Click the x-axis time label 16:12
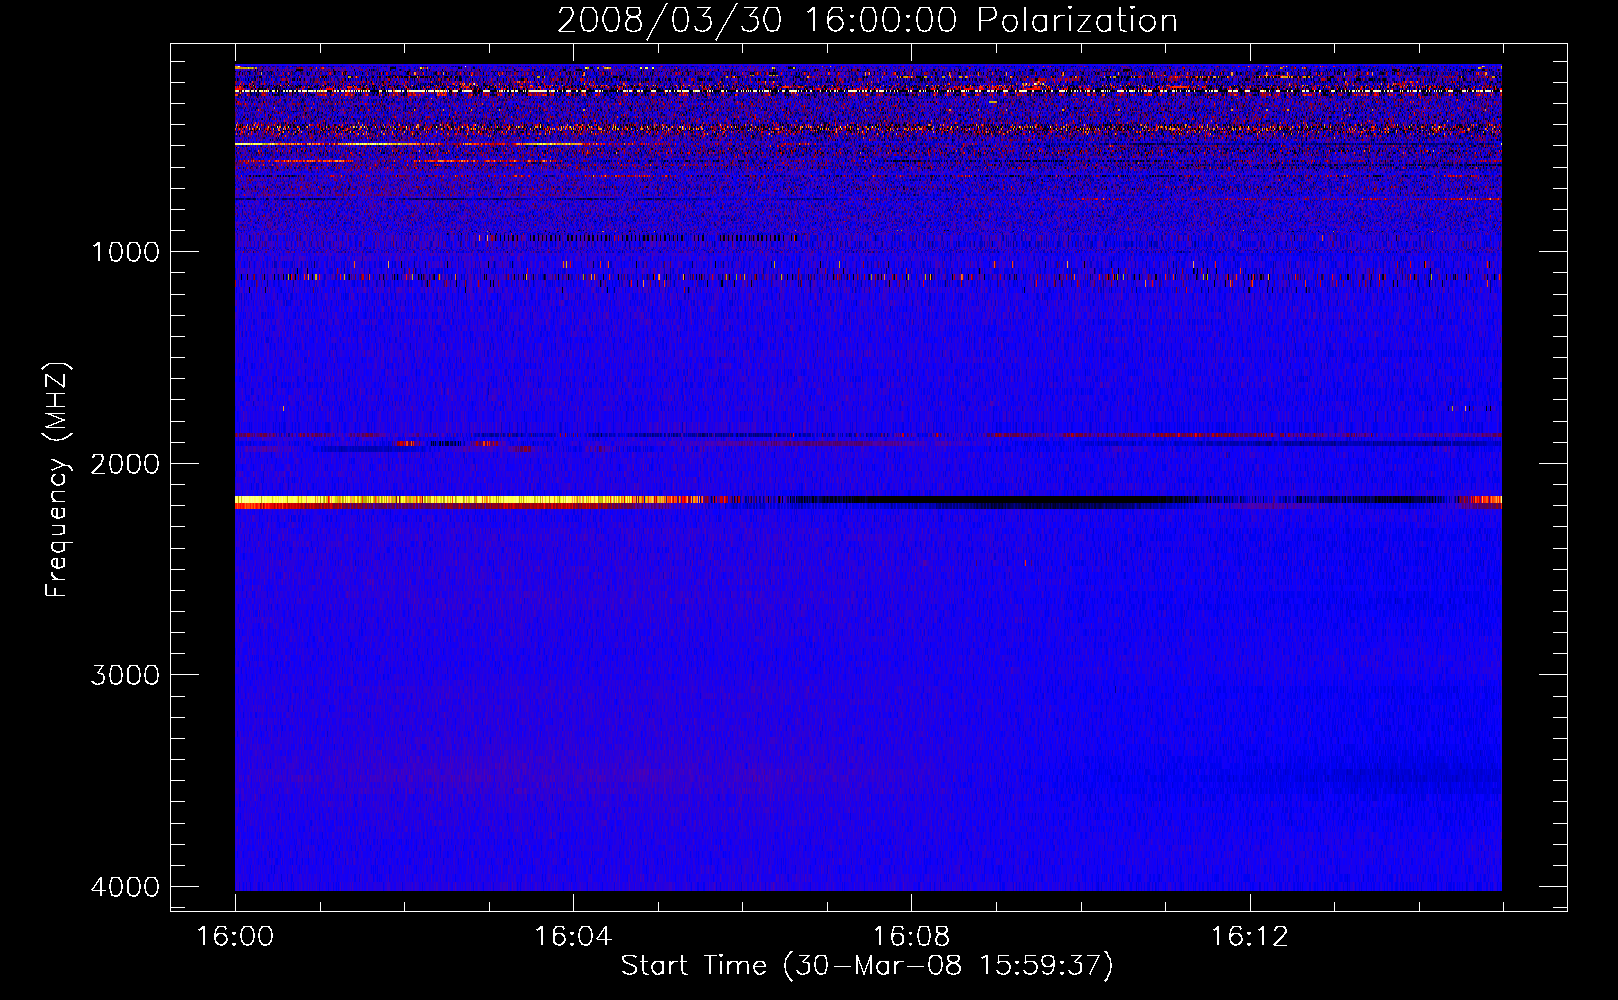This screenshot has height=1000, width=1618. tap(1249, 937)
